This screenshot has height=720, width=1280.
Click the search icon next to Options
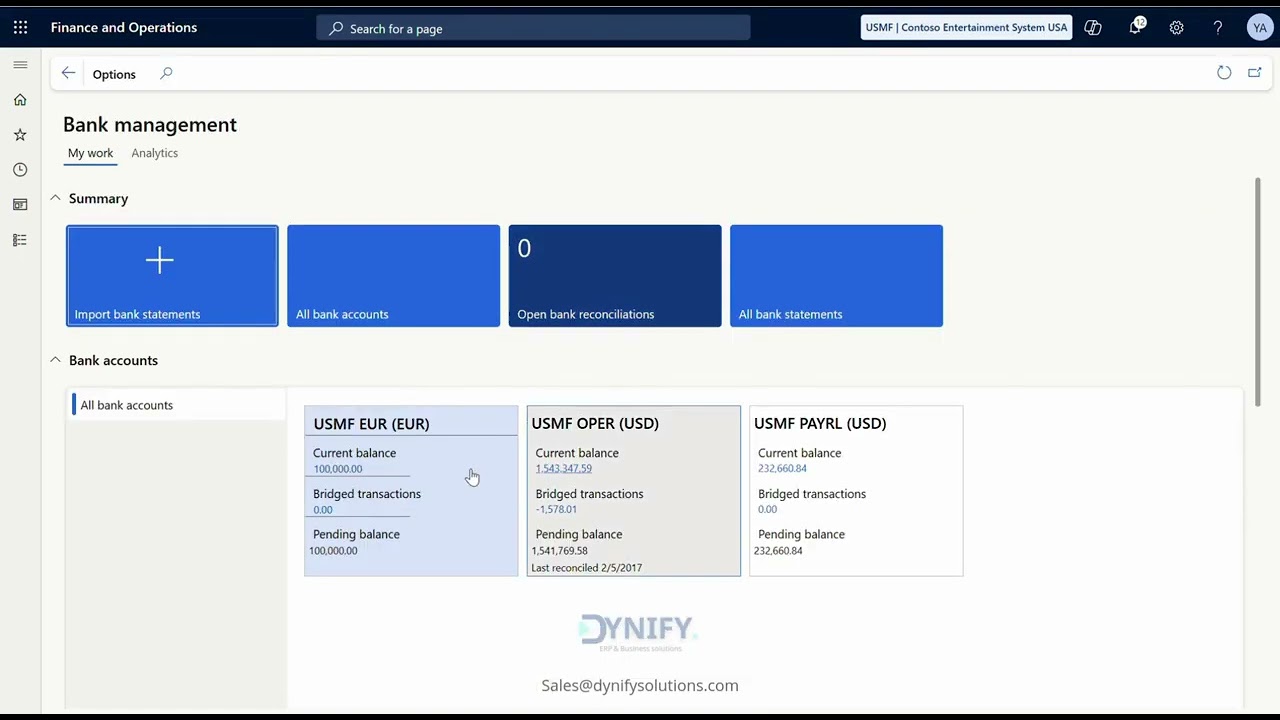(166, 73)
